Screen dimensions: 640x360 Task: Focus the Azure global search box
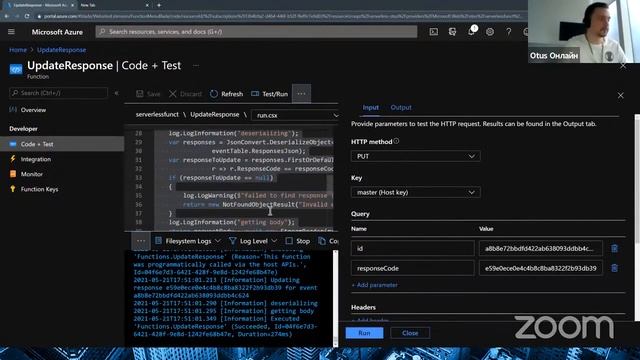click(x=256, y=31)
